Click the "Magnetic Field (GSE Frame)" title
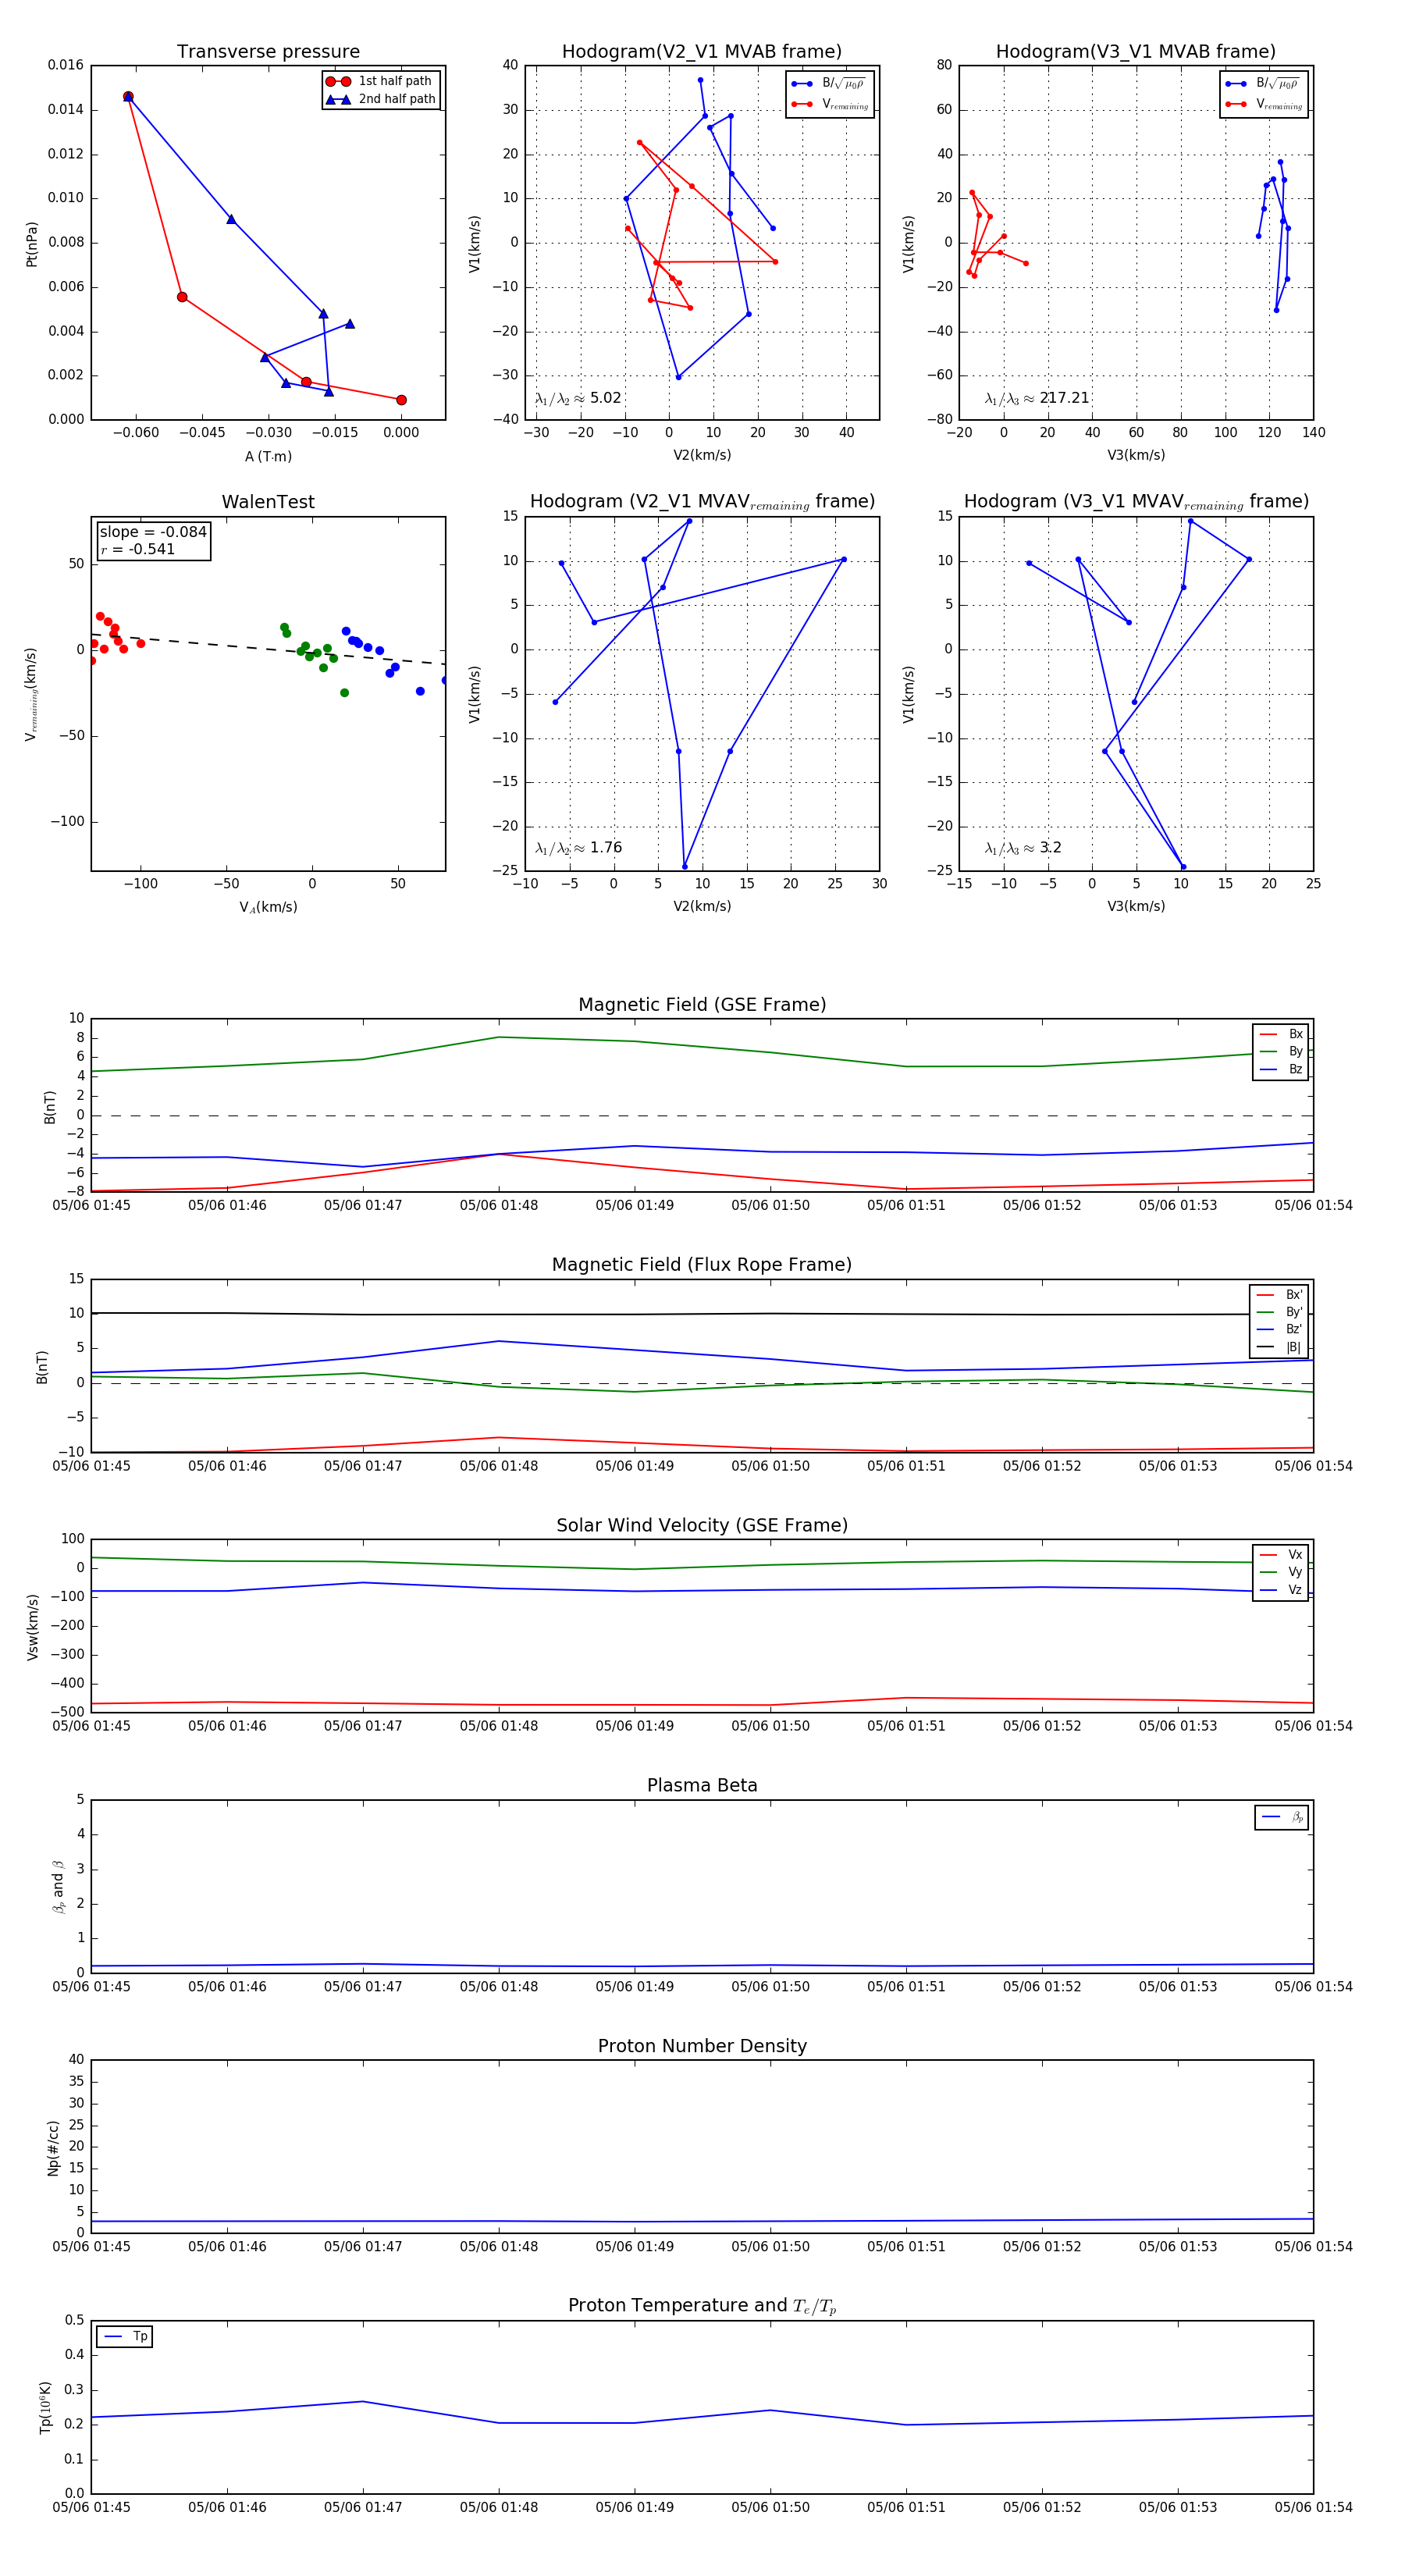Viewport: 1405px width, 2576px height. click(702, 1005)
